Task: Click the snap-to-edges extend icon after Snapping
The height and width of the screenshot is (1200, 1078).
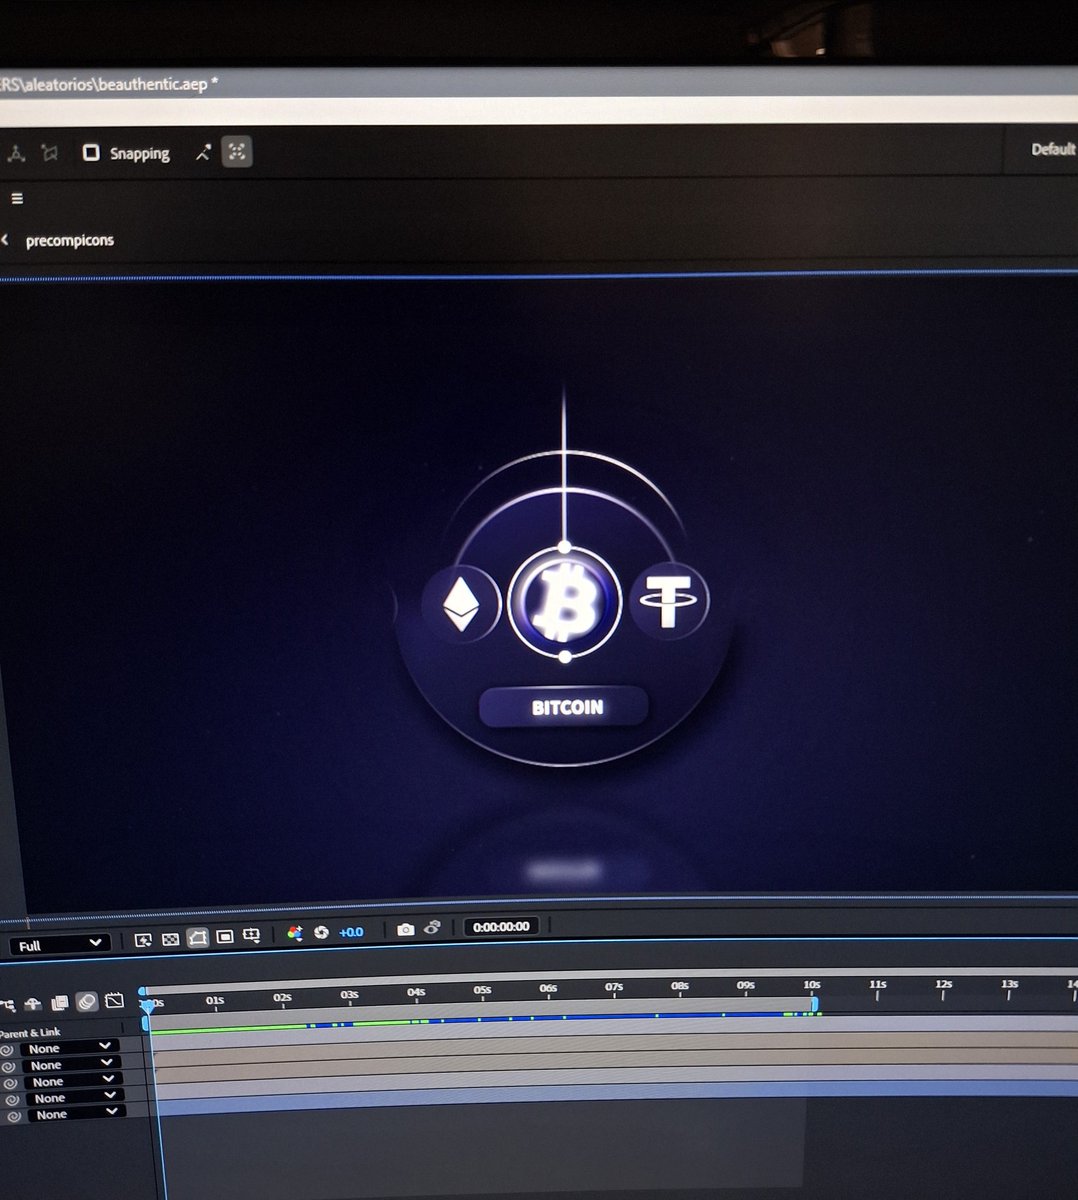Action: pos(203,152)
